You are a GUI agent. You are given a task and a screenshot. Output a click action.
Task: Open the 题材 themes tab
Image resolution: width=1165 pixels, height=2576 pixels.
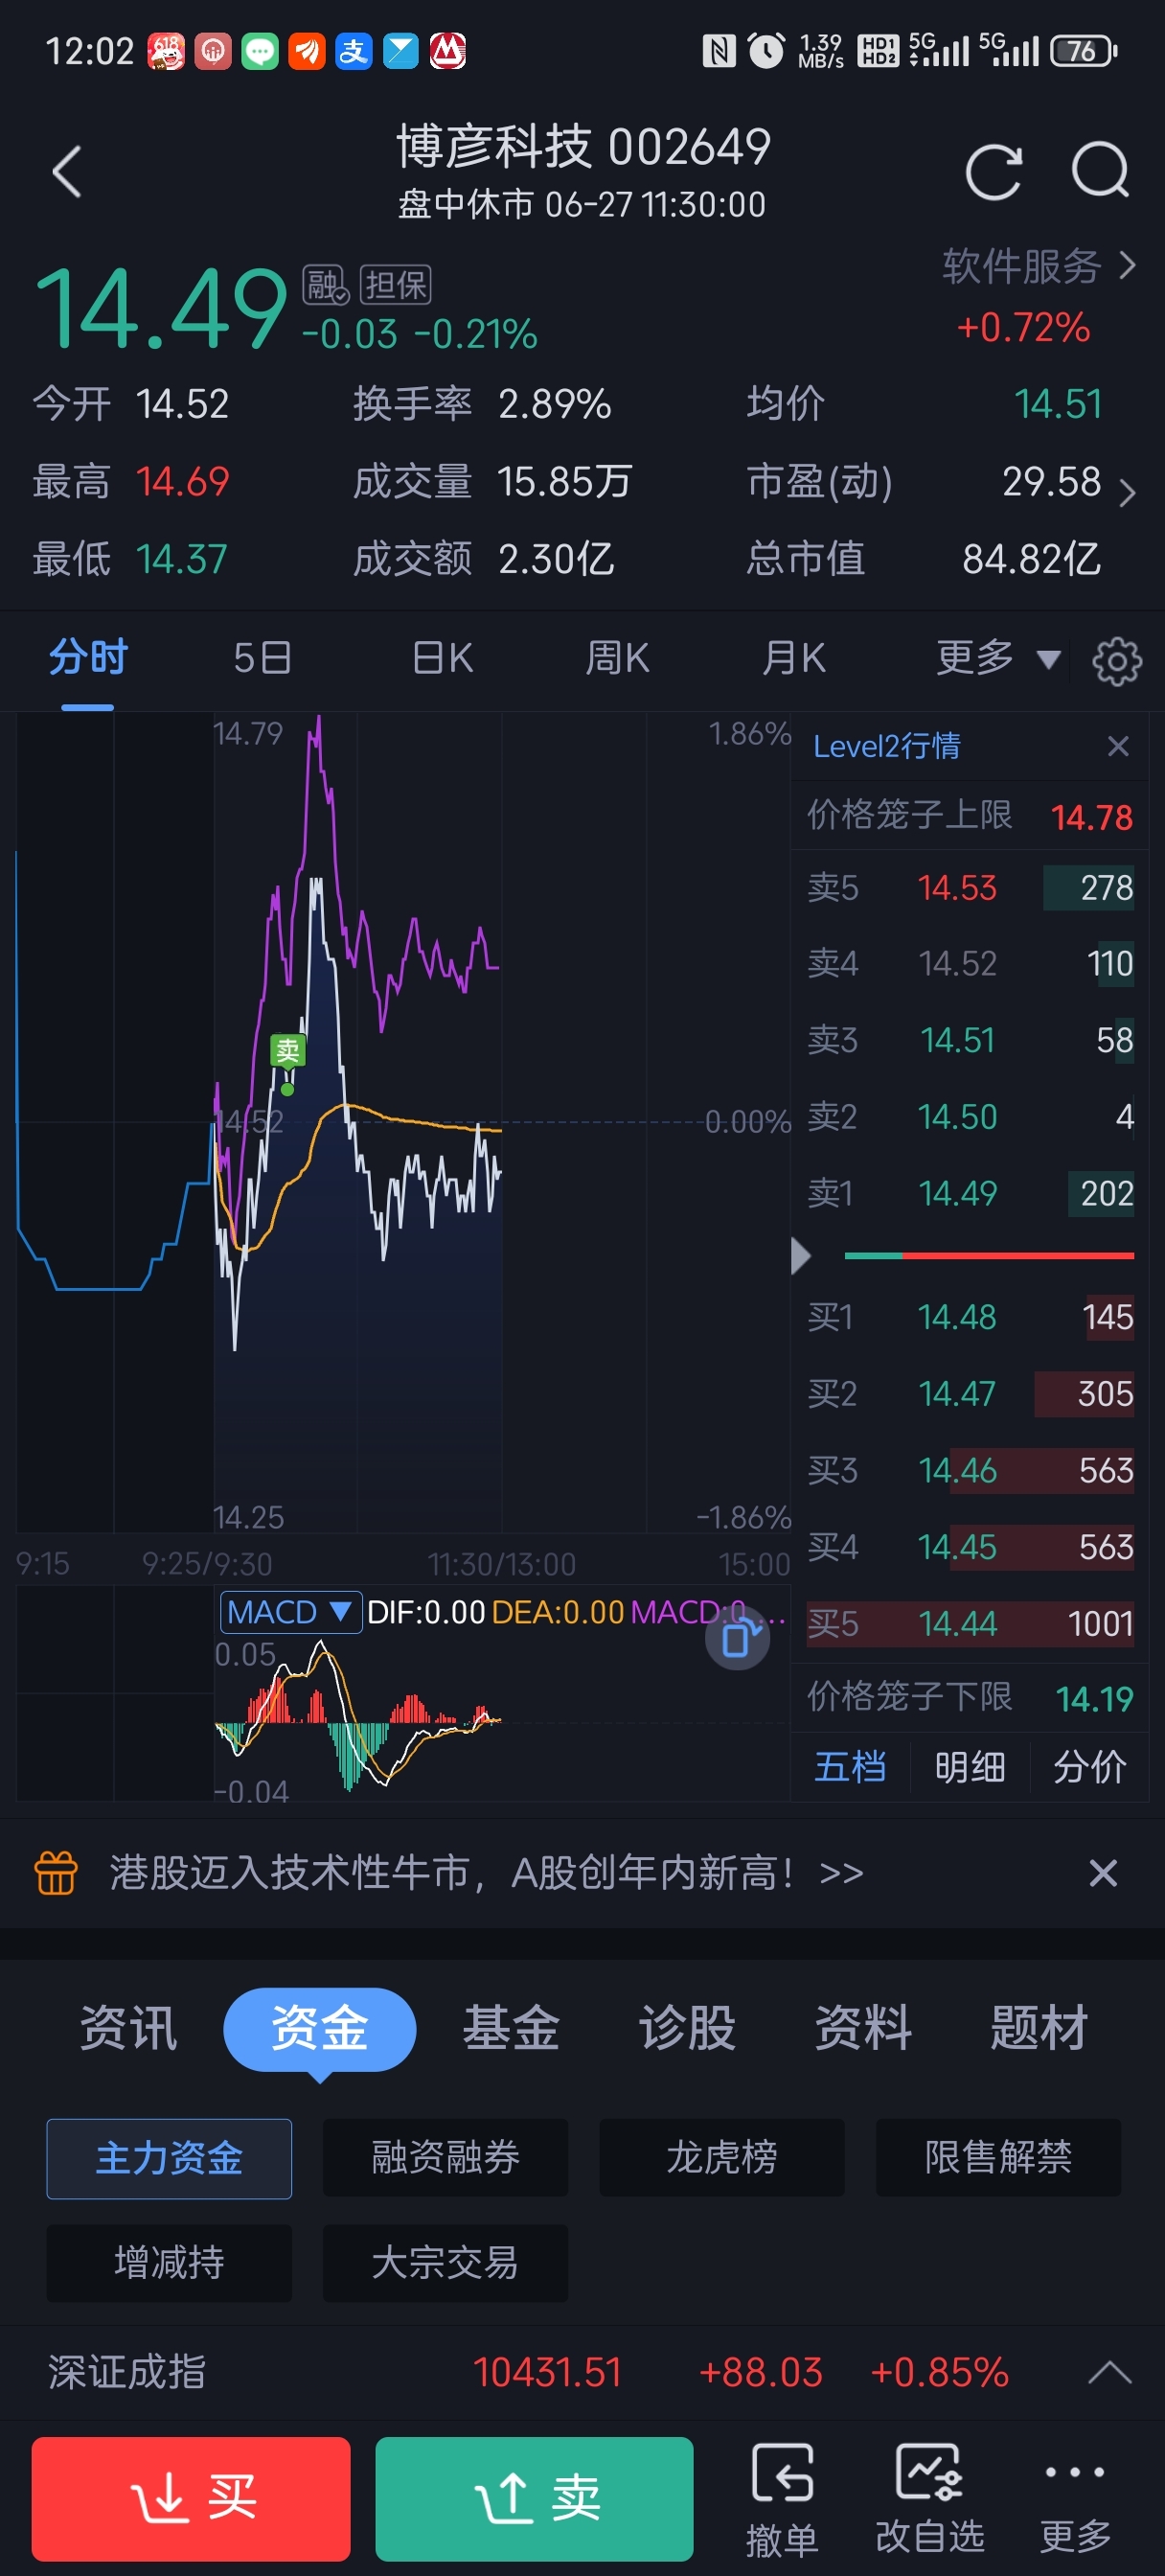tap(1039, 2028)
